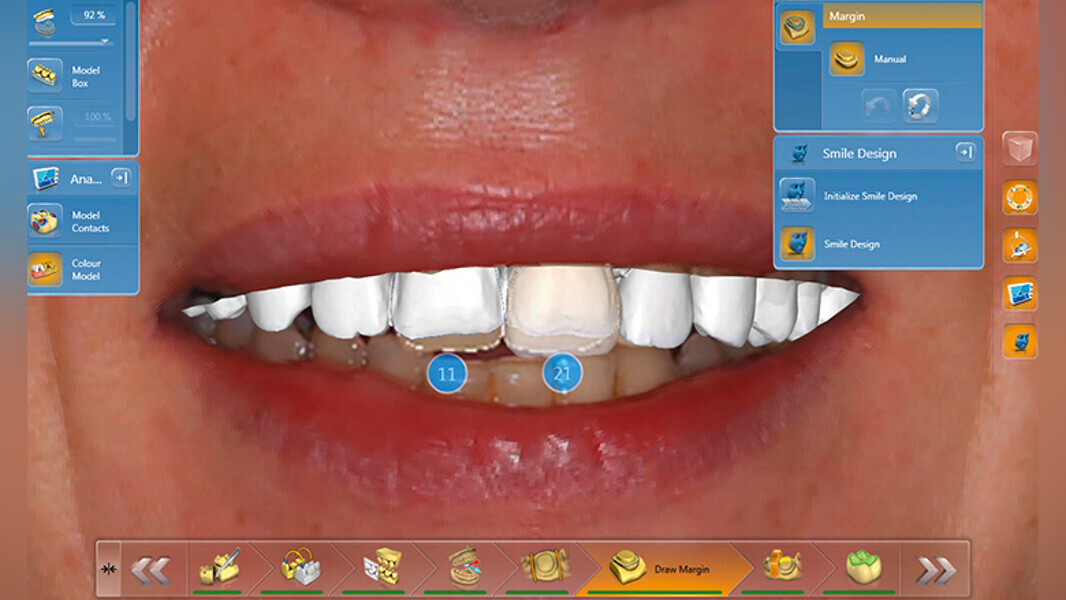Select tooth 21 marker
This screenshot has width=1066, height=600.
[x=562, y=373]
